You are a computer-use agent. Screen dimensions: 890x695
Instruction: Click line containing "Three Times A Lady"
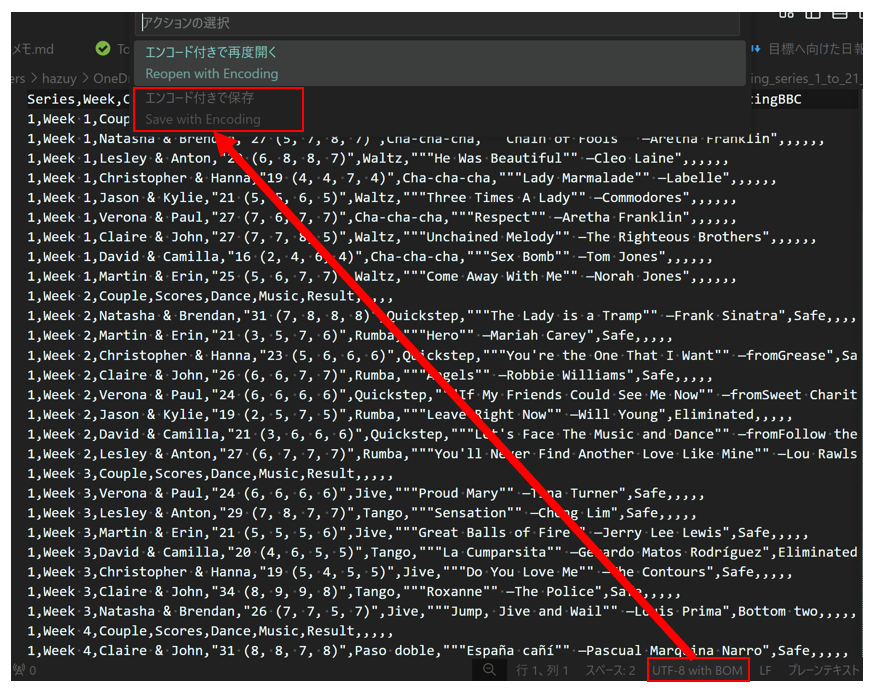[381, 198]
